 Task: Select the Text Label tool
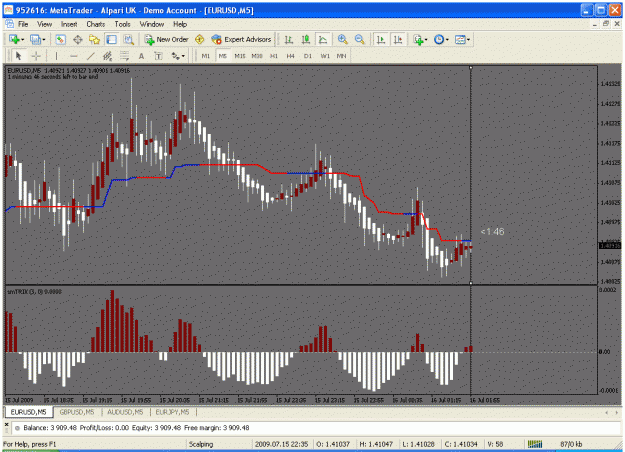tap(158, 56)
